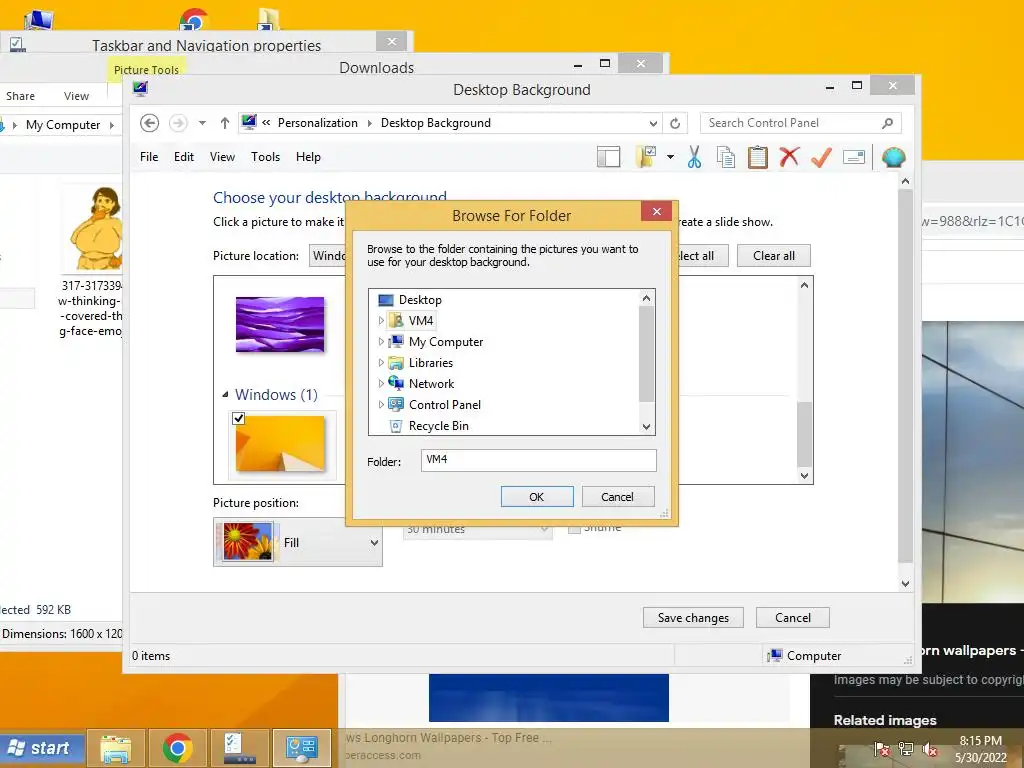Click the down arrow of folder tree scrollbar
Image resolution: width=1024 pixels, height=768 pixels.
click(647, 427)
